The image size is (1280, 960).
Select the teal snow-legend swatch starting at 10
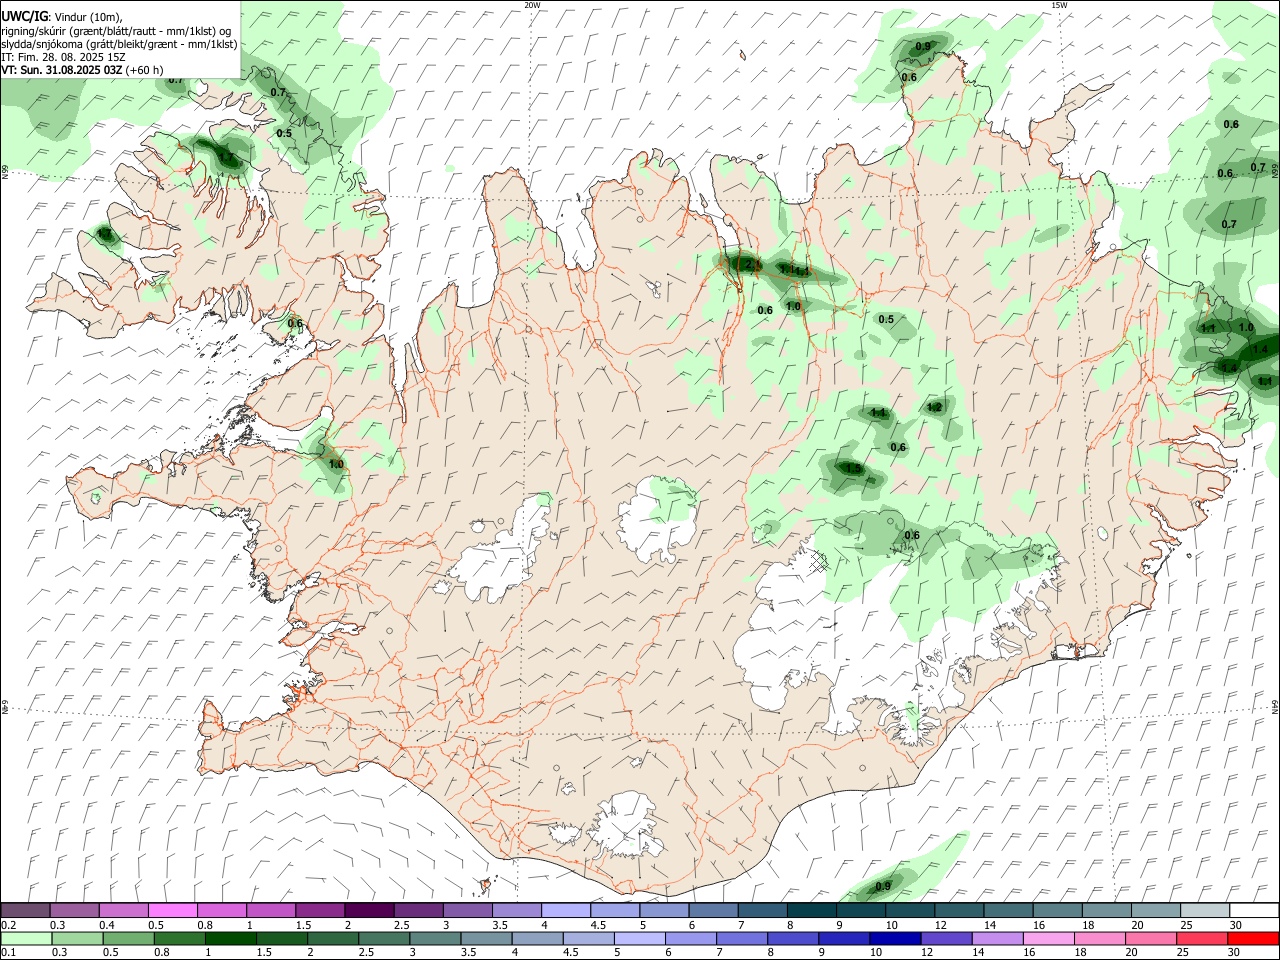[x=909, y=911]
